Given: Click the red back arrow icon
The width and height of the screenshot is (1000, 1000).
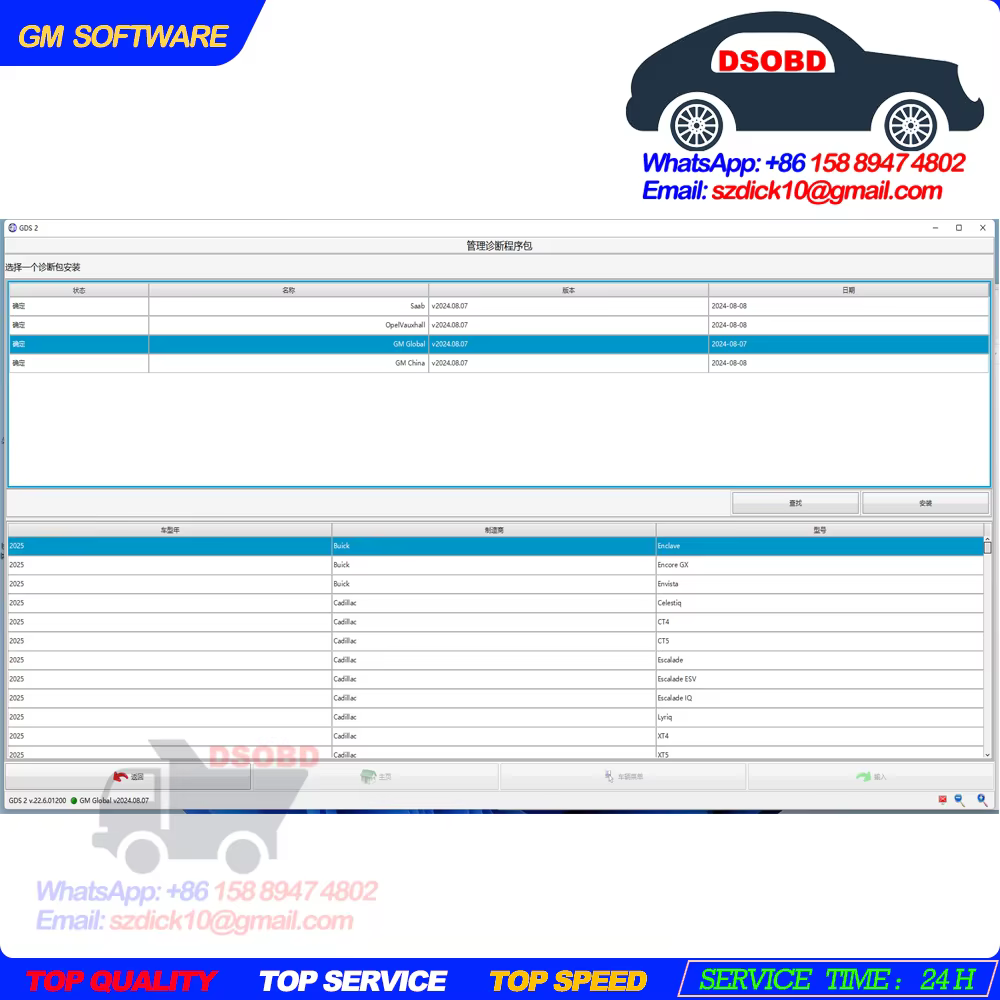Looking at the screenshot, I should (121, 776).
